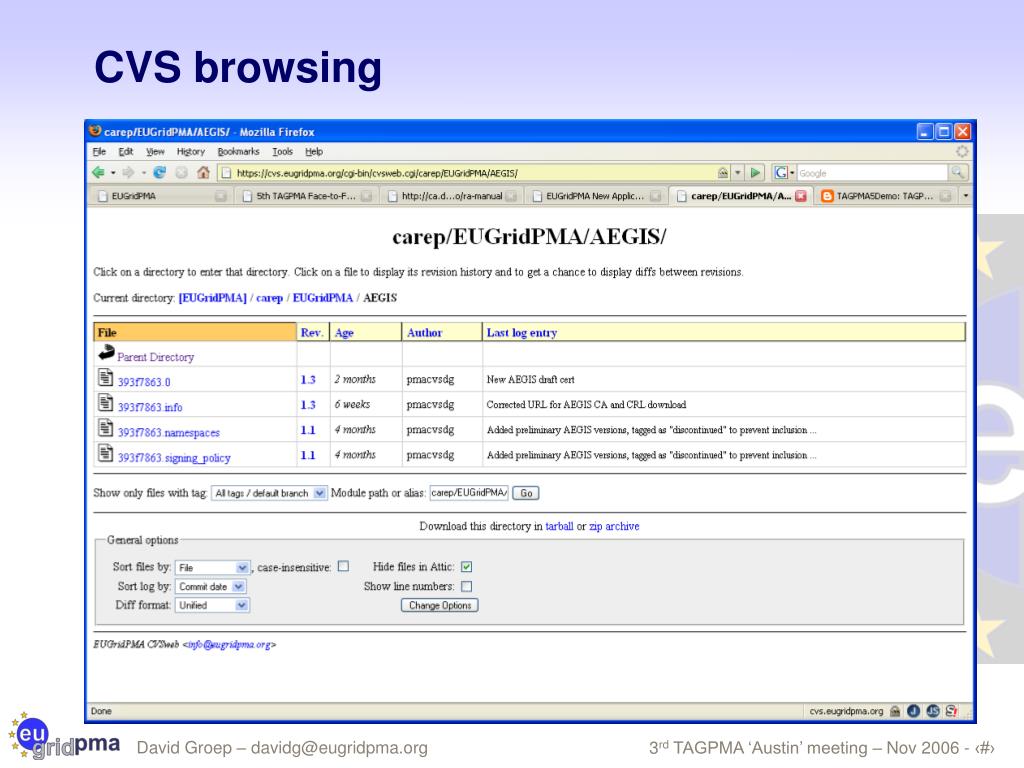Viewport: 1024px width, 768px height.
Task: Click the blue J status bar icon
Action: pos(914,711)
